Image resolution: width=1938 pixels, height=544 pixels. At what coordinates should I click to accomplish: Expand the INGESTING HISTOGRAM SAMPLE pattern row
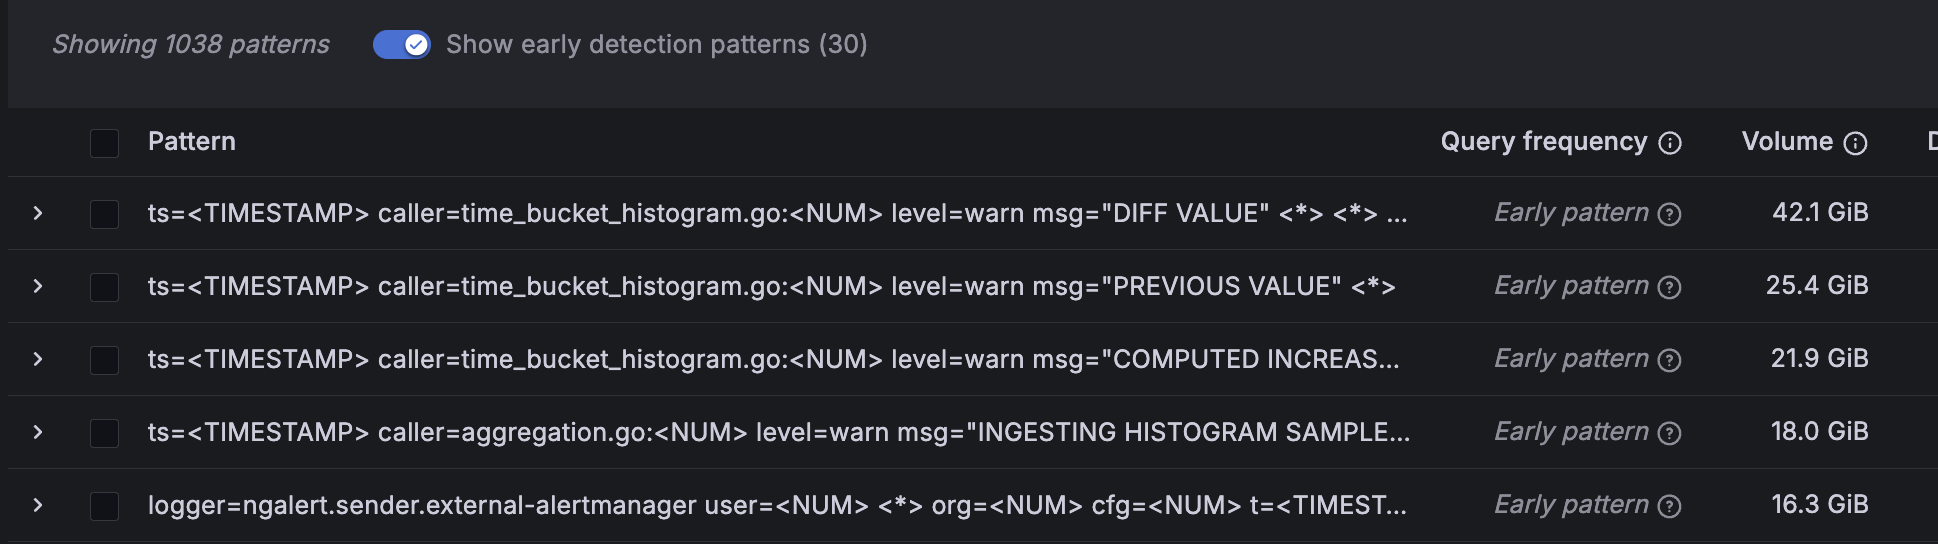[38, 432]
